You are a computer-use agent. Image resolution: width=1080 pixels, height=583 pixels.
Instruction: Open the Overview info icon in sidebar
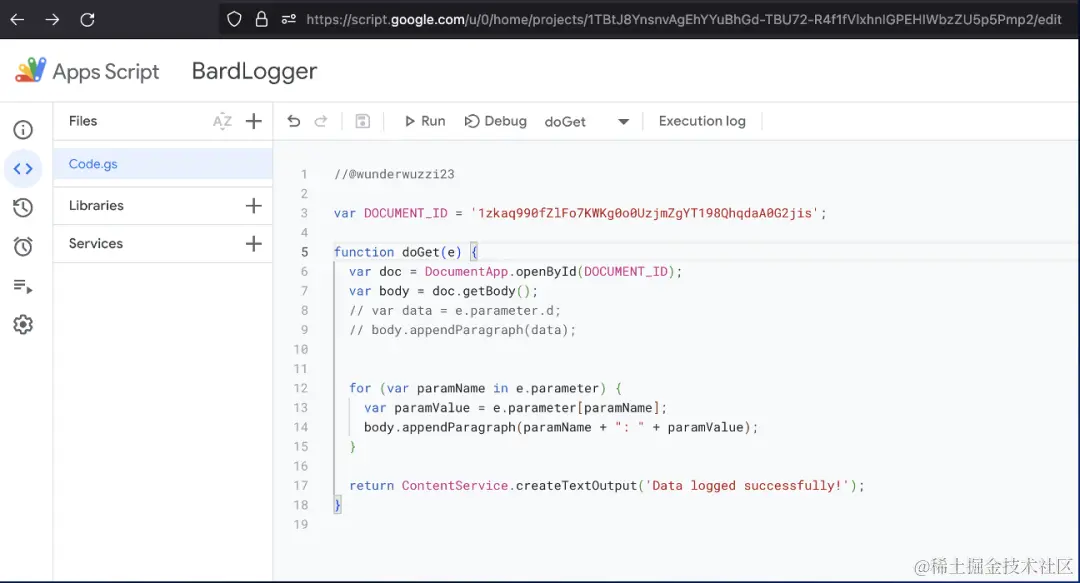[23, 130]
